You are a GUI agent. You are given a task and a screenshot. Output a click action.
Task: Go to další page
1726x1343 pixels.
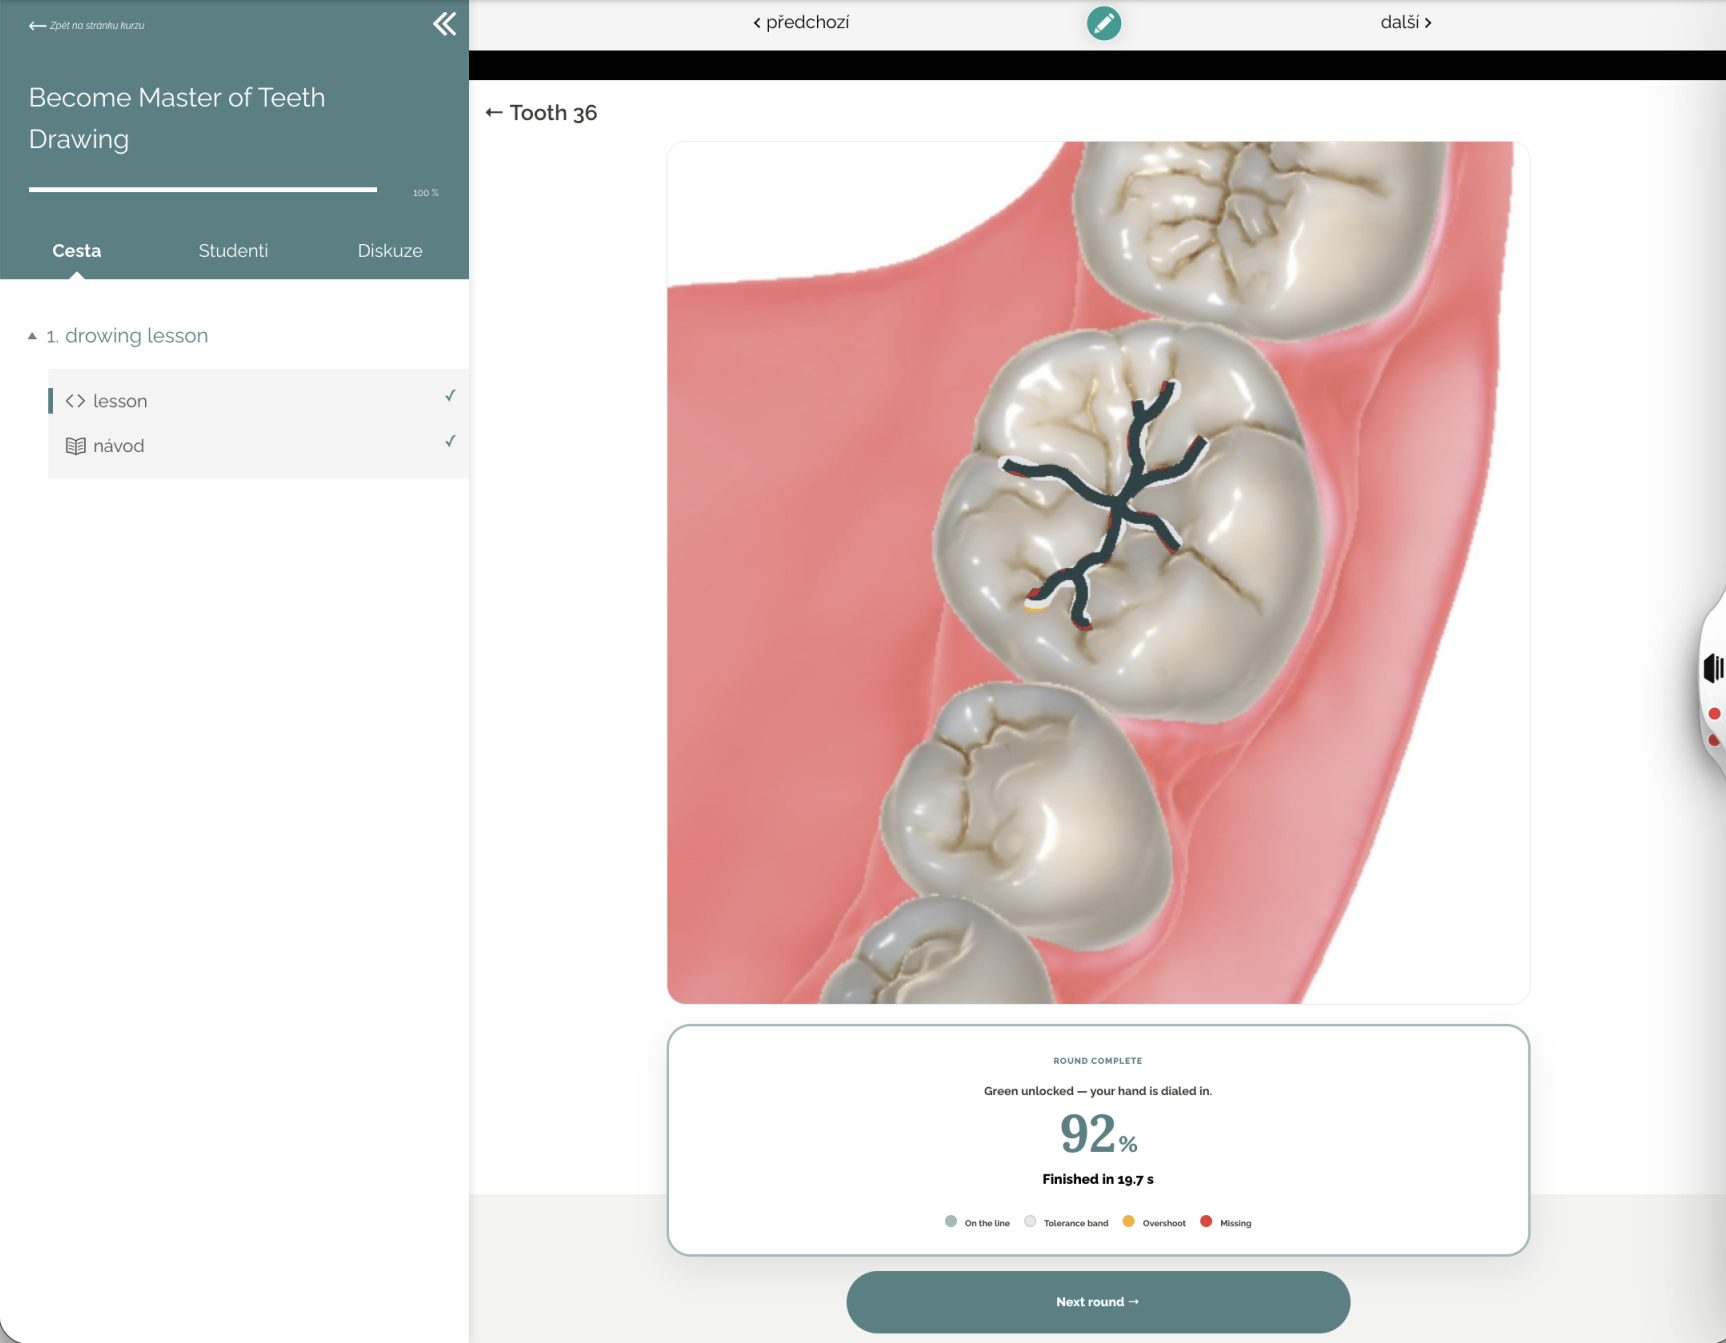coord(1406,22)
